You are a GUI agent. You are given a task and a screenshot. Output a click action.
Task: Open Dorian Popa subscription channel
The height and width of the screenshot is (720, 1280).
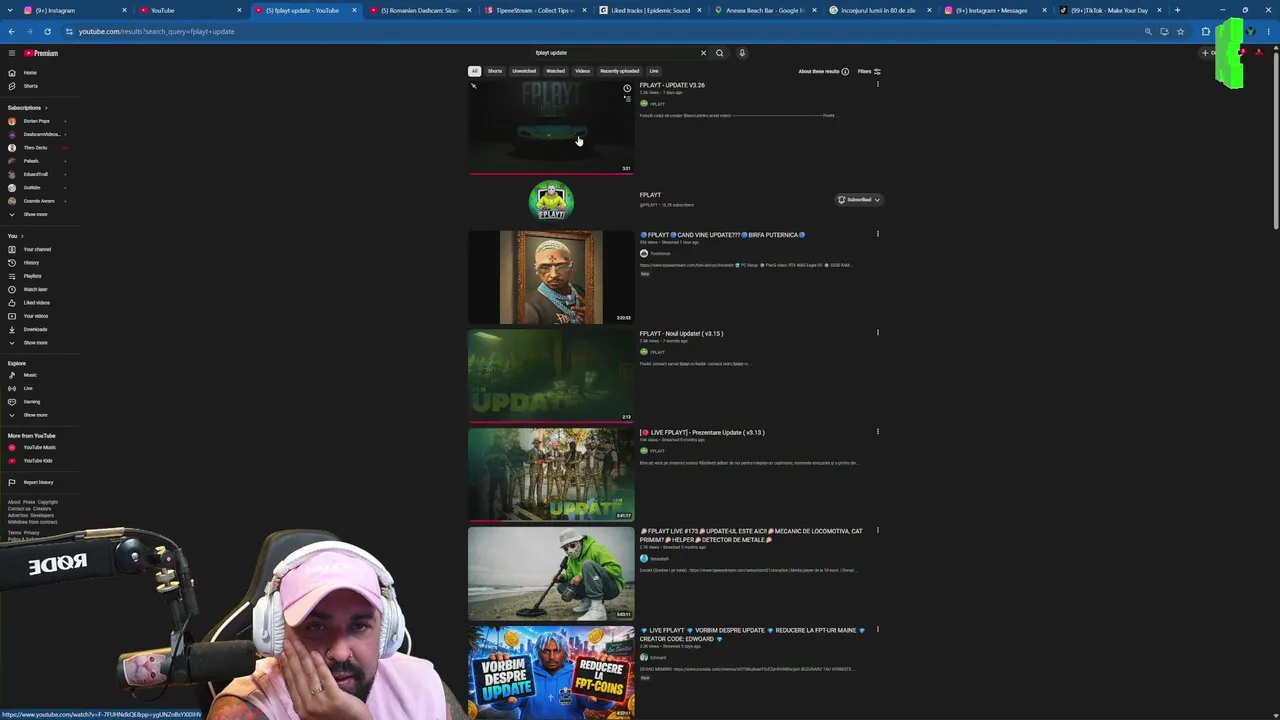36,121
